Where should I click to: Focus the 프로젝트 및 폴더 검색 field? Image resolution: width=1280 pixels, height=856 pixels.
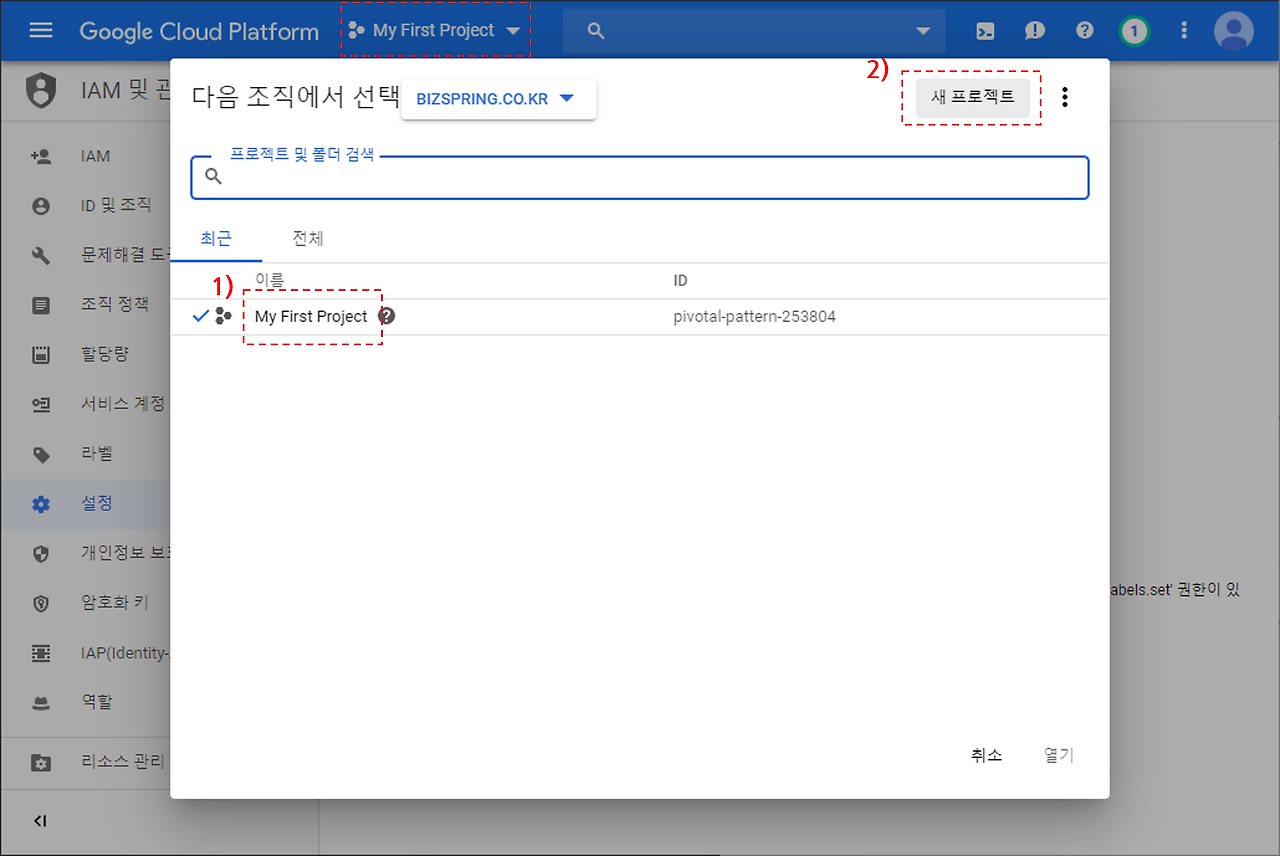click(640, 177)
